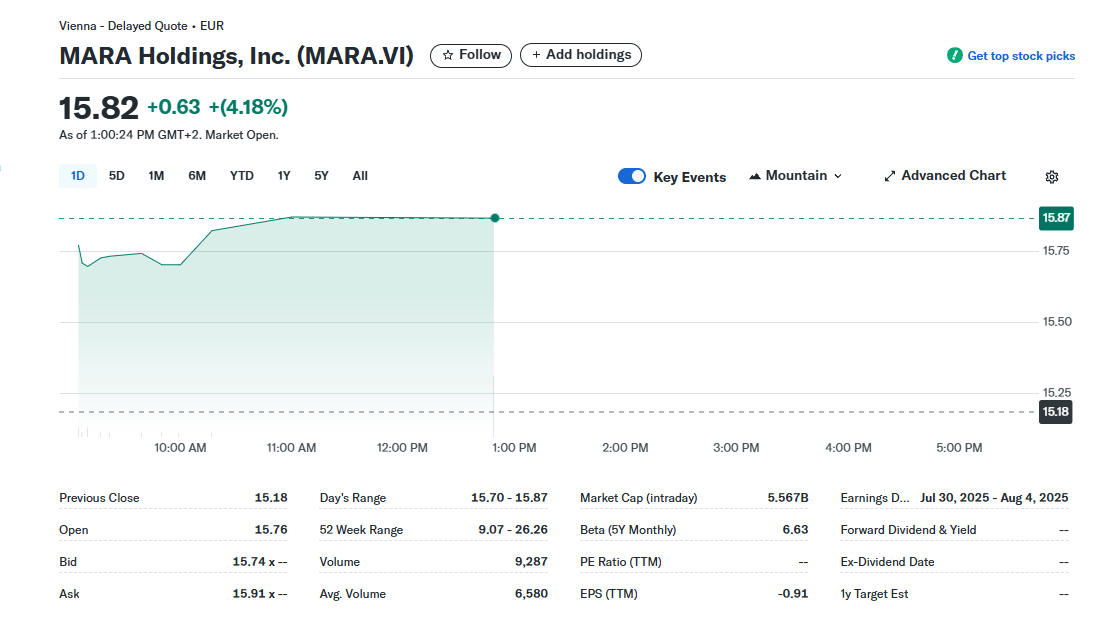Click the Volume value 9,287
This screenshot has height=620, width=1099.
click(531, 562)
